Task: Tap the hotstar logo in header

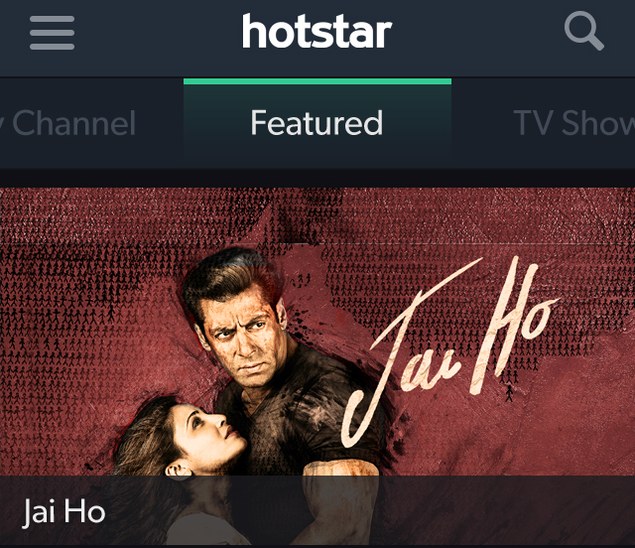Action: [317, 31]
